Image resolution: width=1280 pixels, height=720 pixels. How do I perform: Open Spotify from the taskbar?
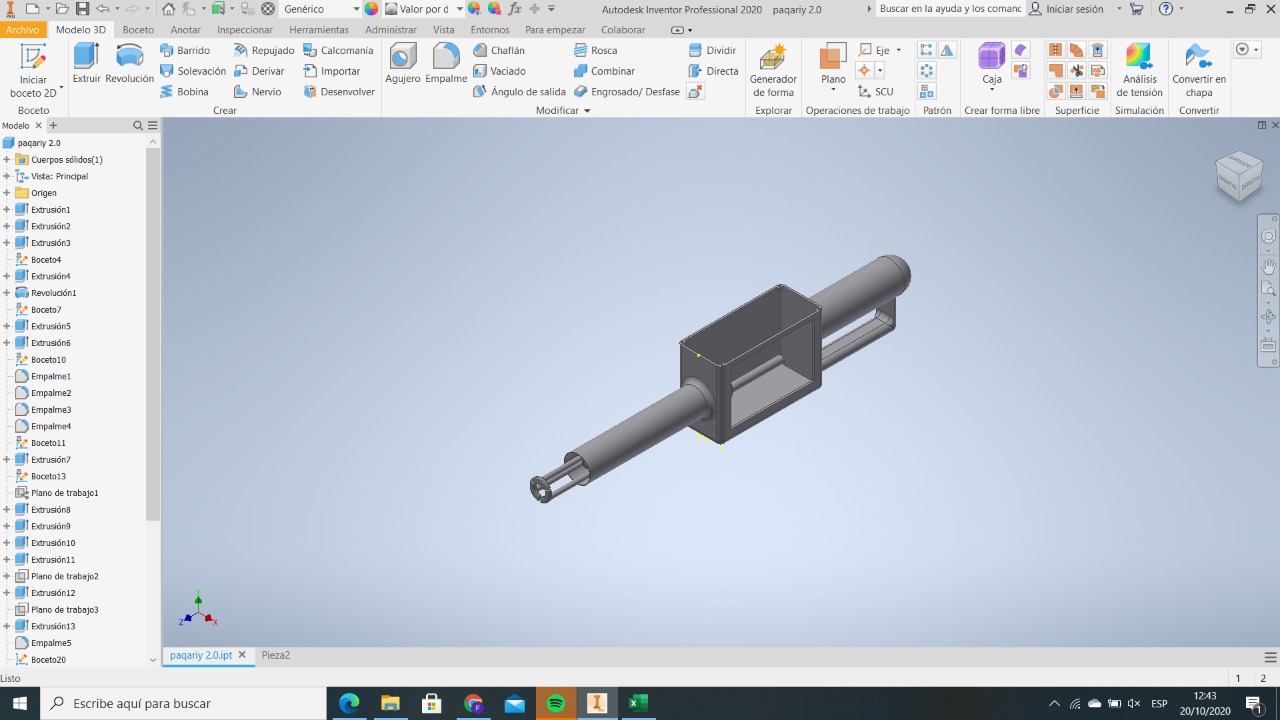tap(556, 703)
